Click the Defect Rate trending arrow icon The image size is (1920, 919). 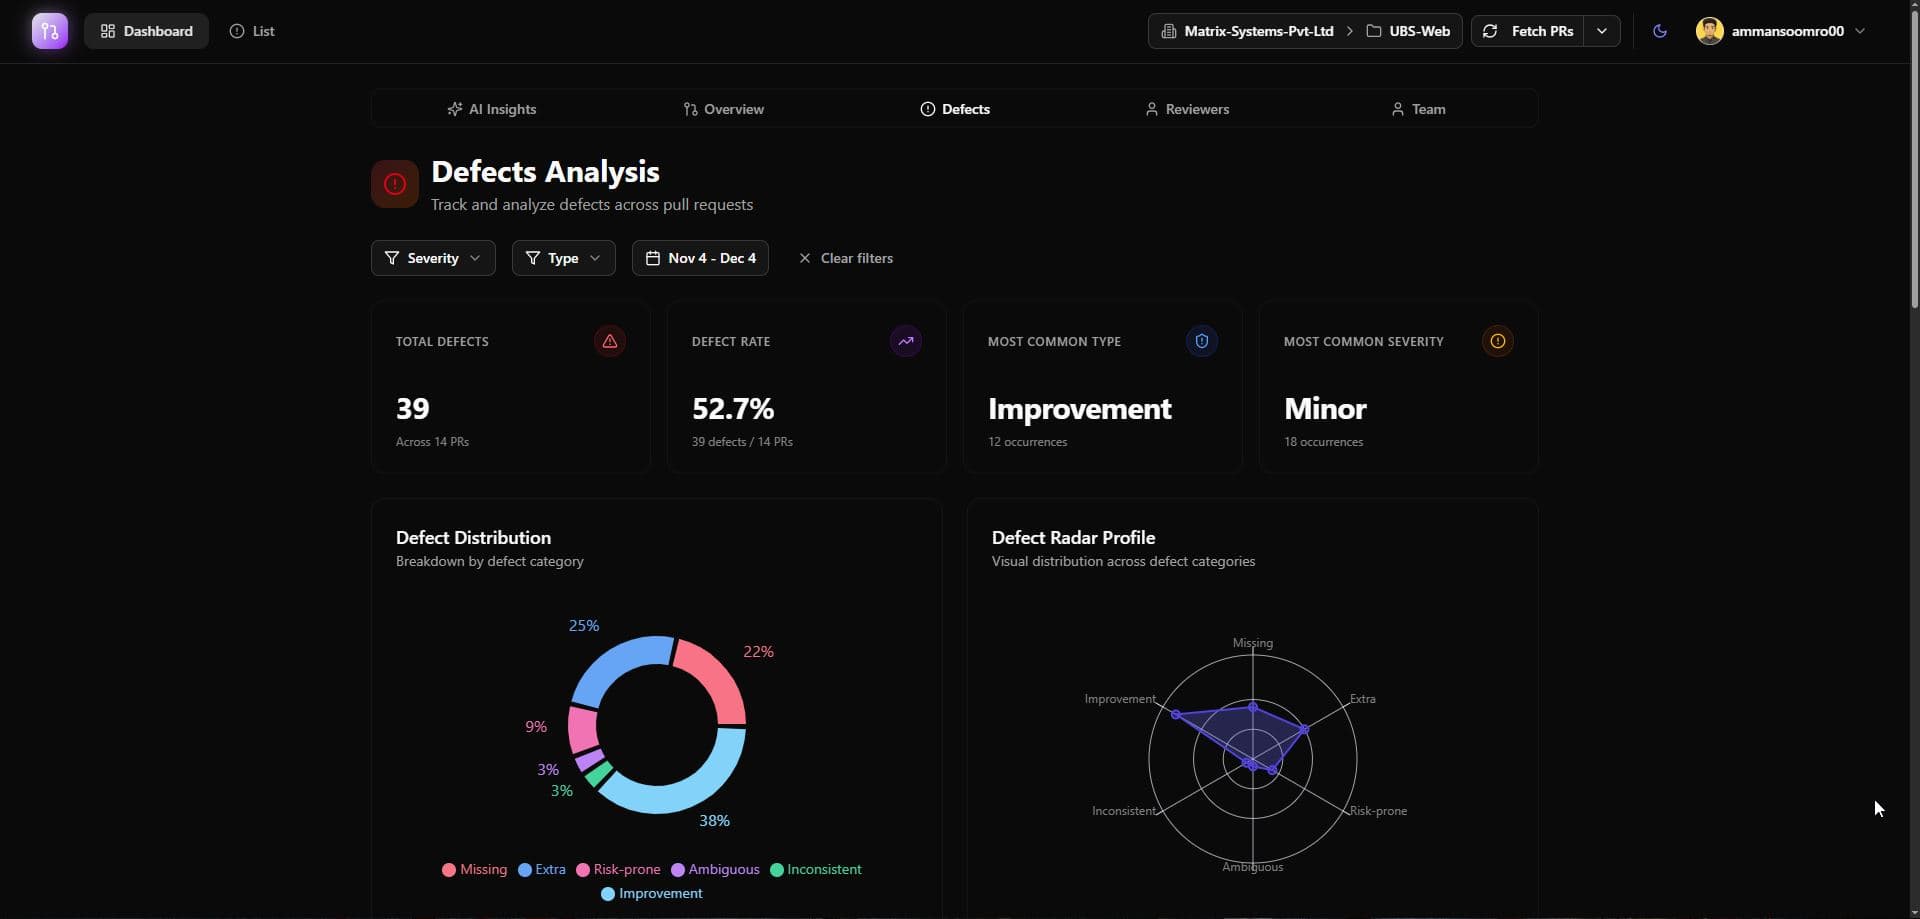coord(906,341)
